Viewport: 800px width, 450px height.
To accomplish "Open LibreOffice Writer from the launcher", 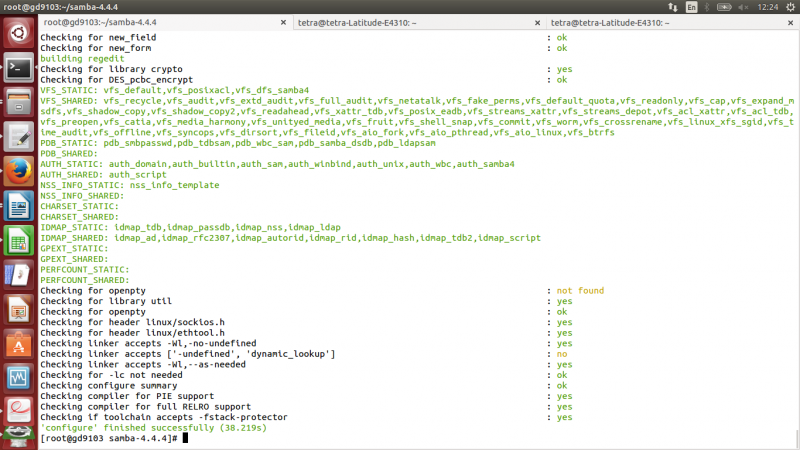I will [x=19, y=206].
